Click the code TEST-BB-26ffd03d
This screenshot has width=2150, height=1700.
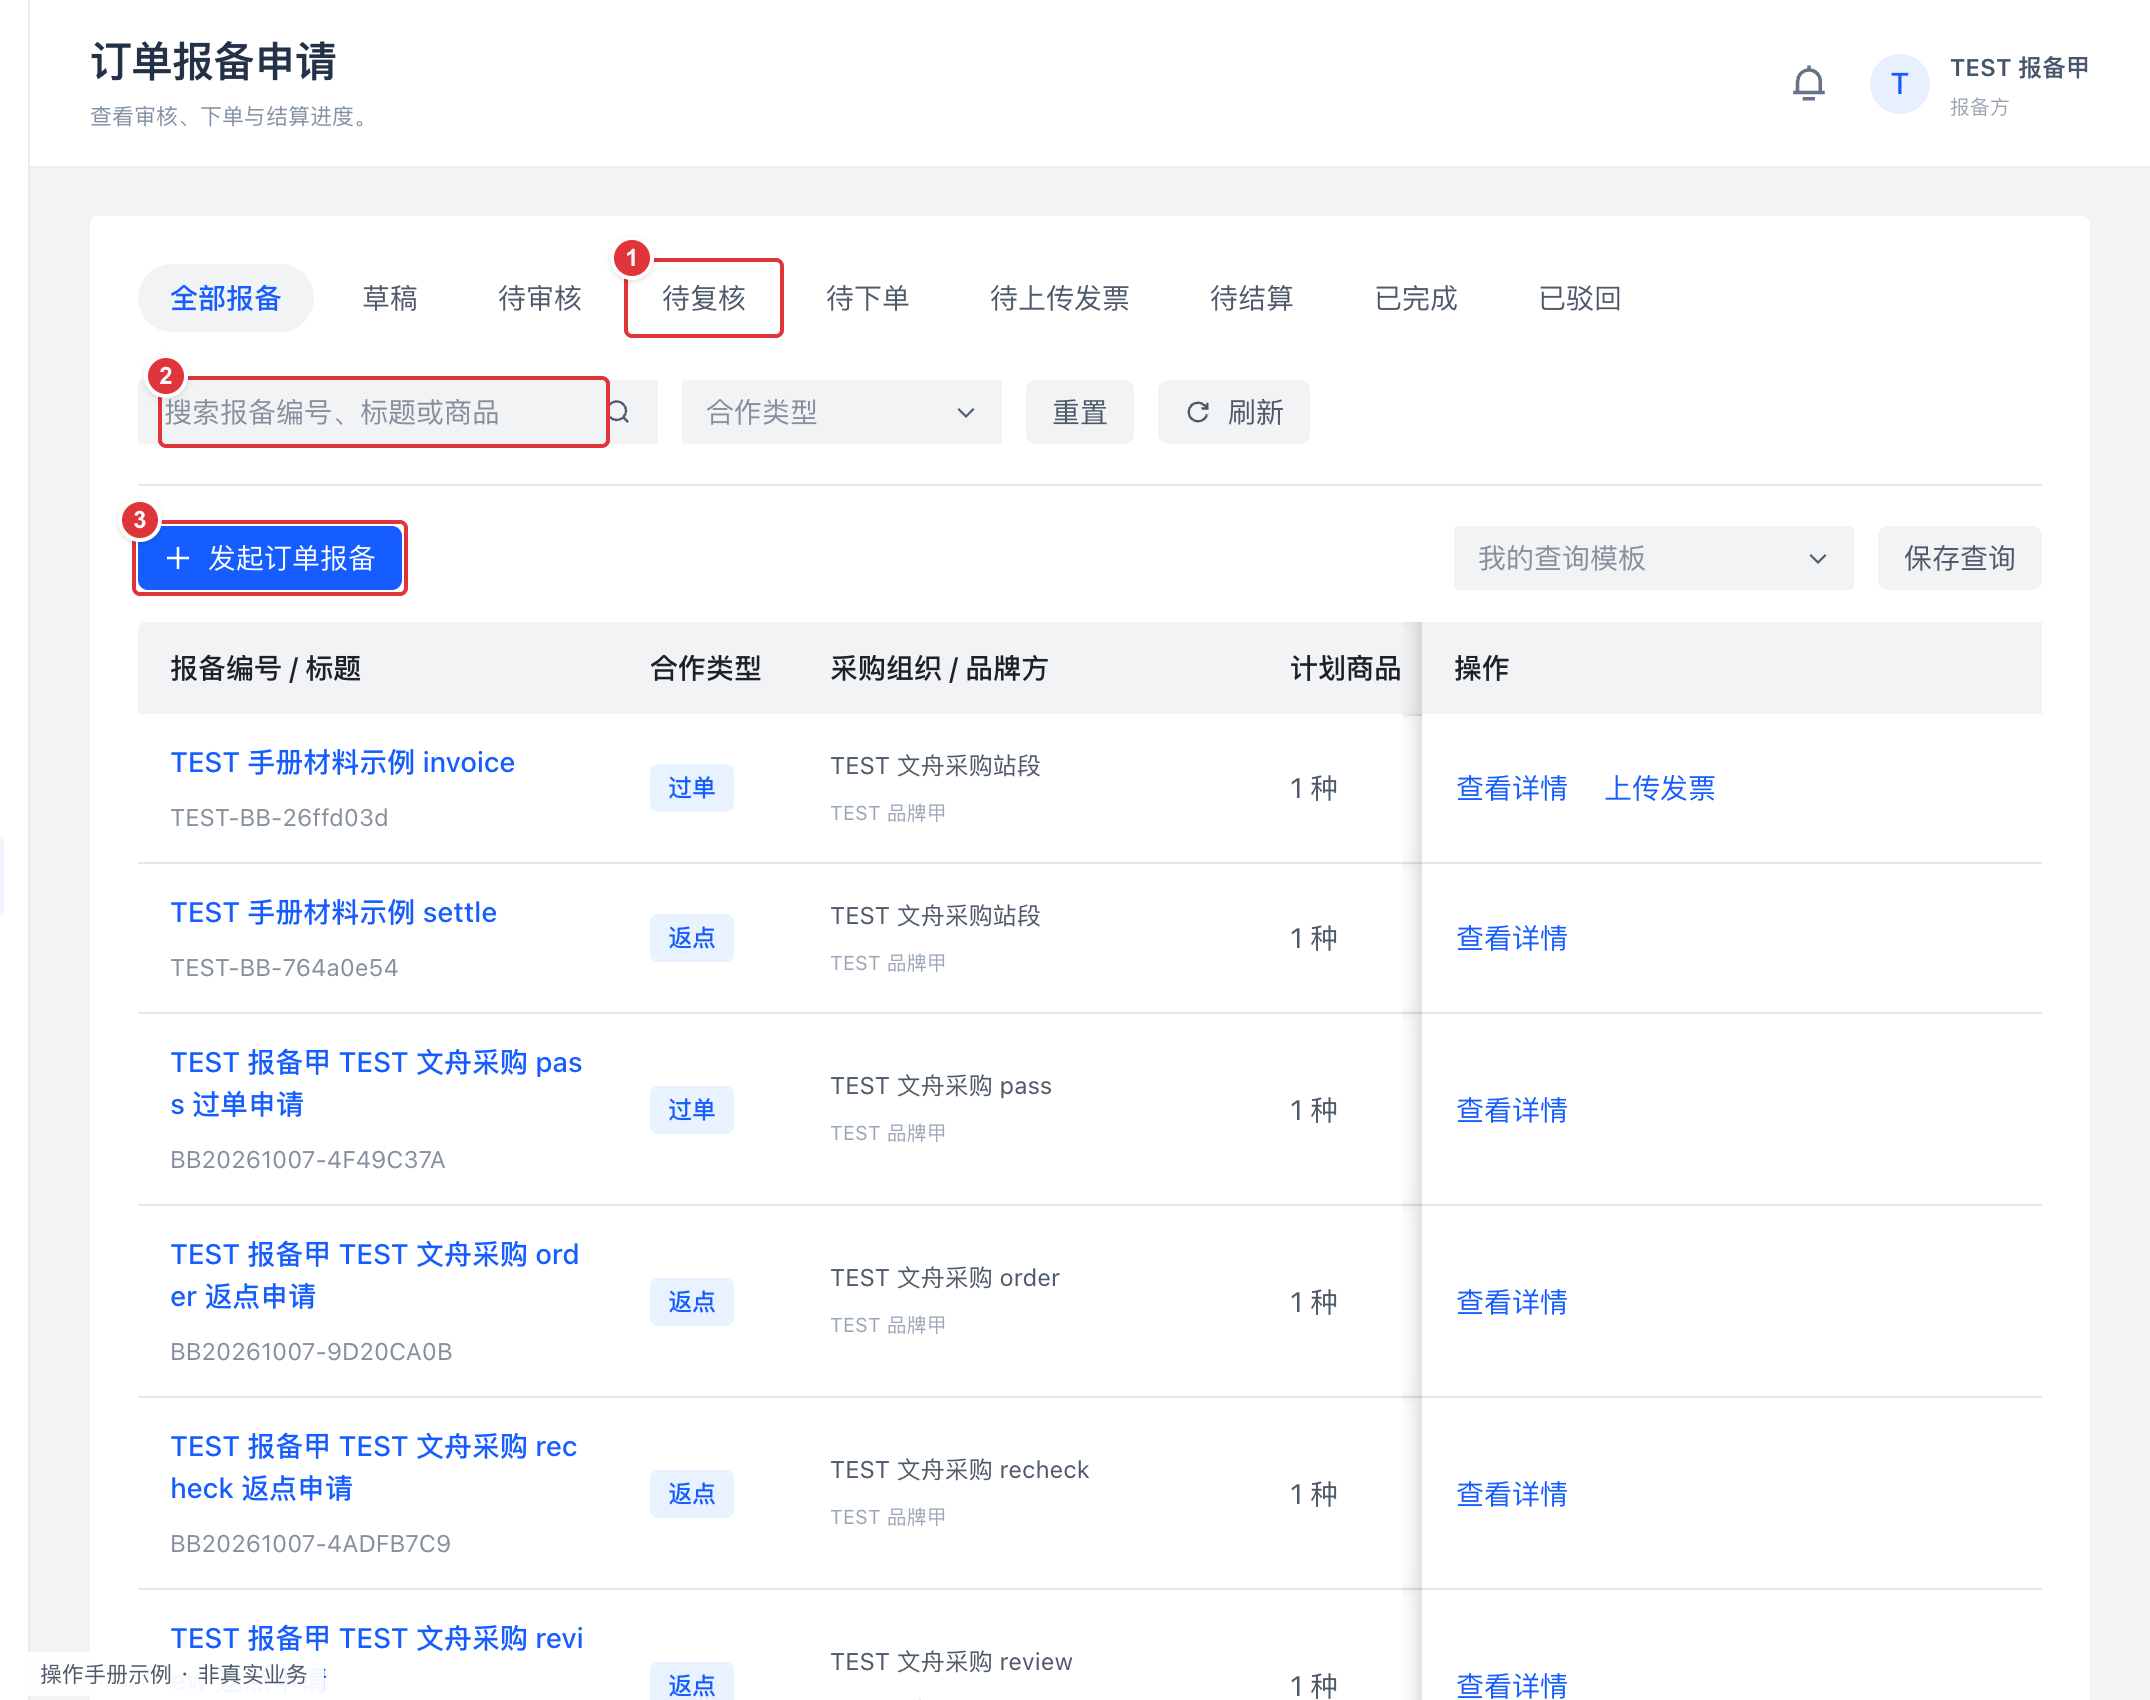coord(279,818)
